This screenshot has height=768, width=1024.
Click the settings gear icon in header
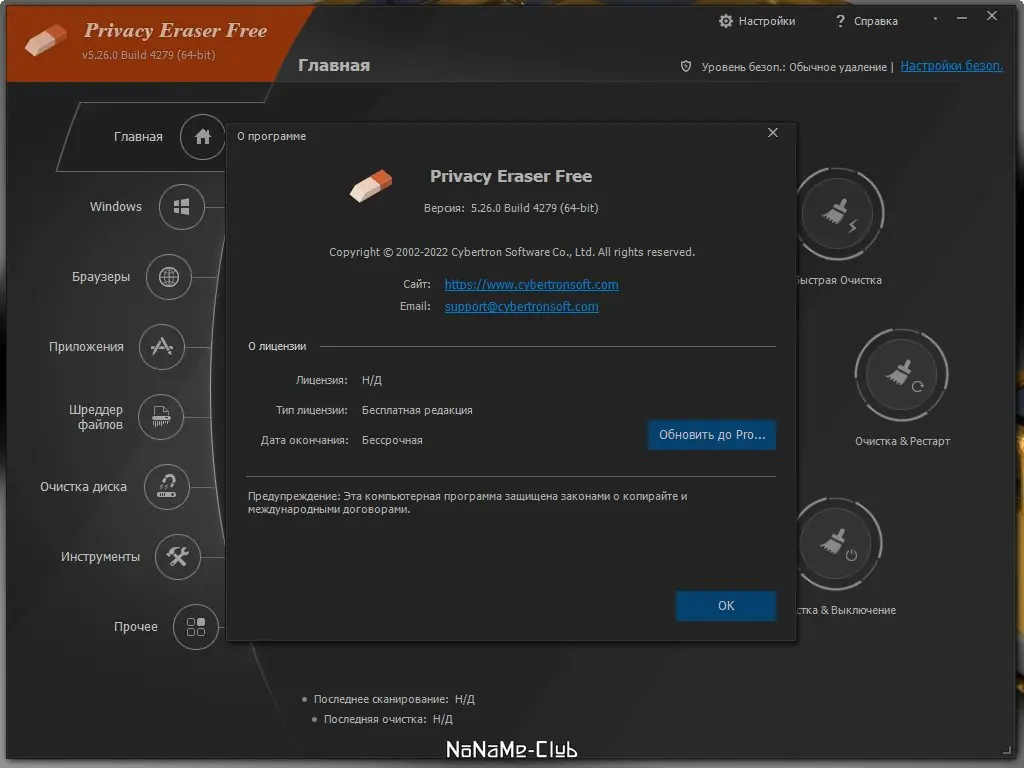pyautogui.click(x=726, y=21)
